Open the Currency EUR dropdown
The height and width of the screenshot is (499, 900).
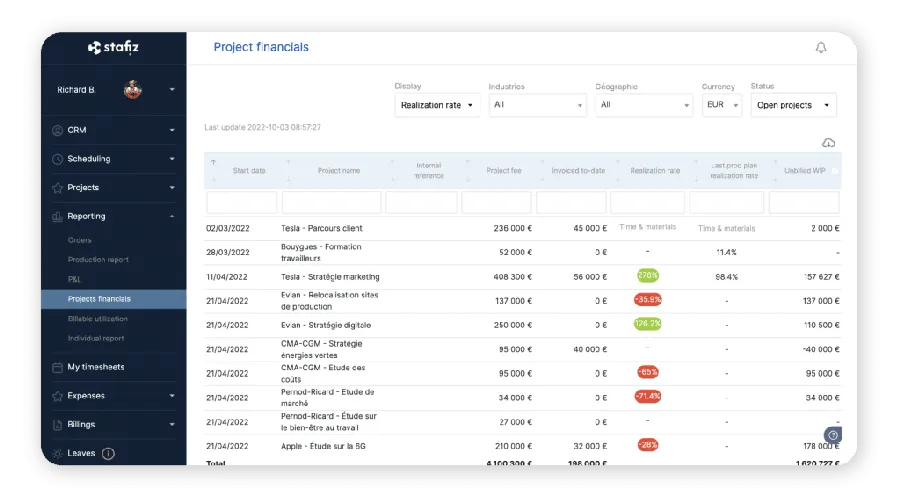pyautogui.click(x=721, y=105)
